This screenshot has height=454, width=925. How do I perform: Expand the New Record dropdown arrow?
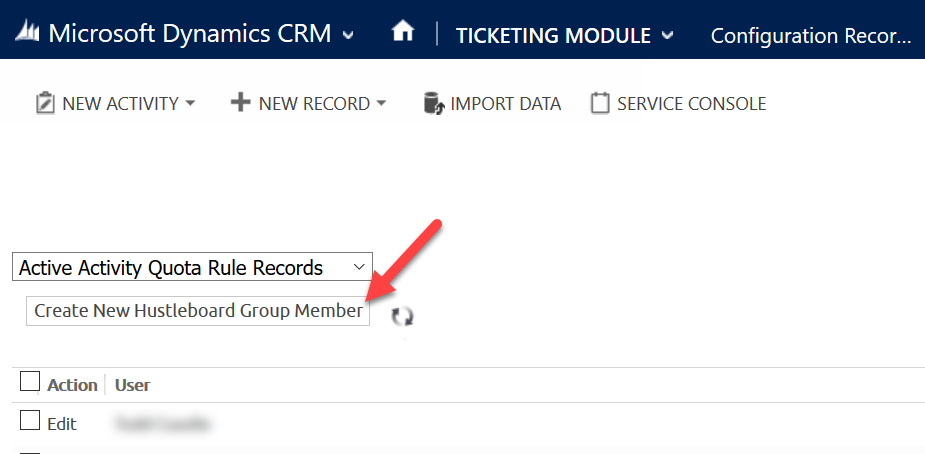tap(381, 104)
